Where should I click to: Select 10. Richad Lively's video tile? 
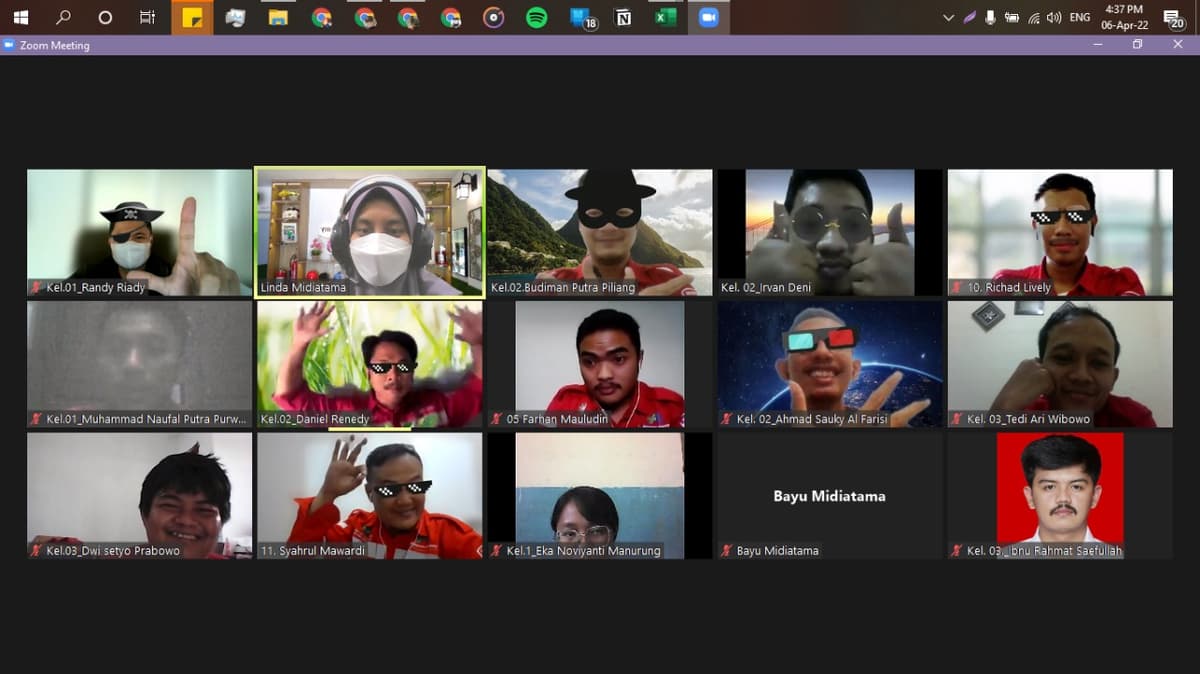tap(1060, 232)
